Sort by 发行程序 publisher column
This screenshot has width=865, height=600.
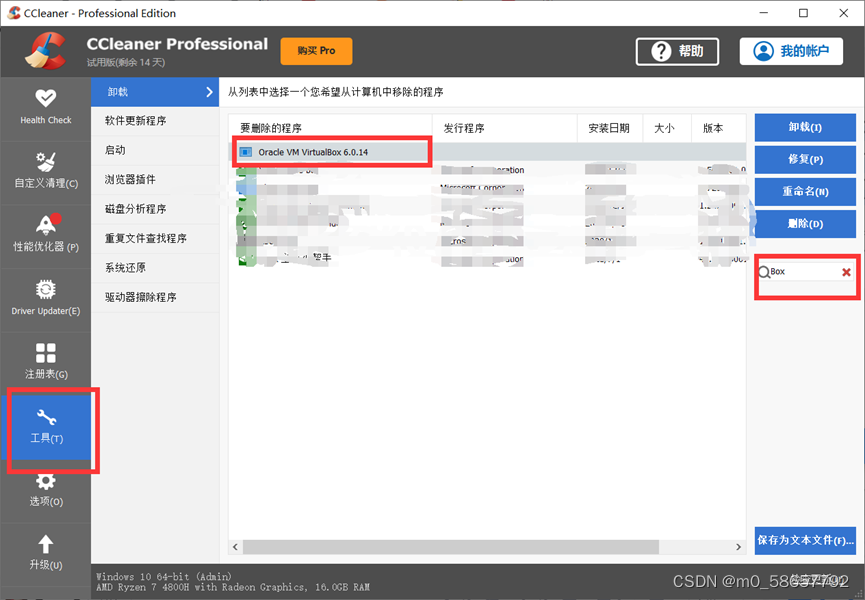click(x=505, y=128)
